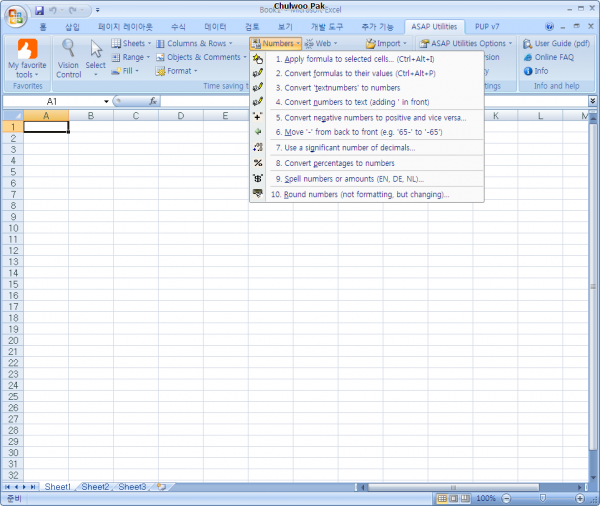
Task: Select cell A1
Action: pos(46,127)
